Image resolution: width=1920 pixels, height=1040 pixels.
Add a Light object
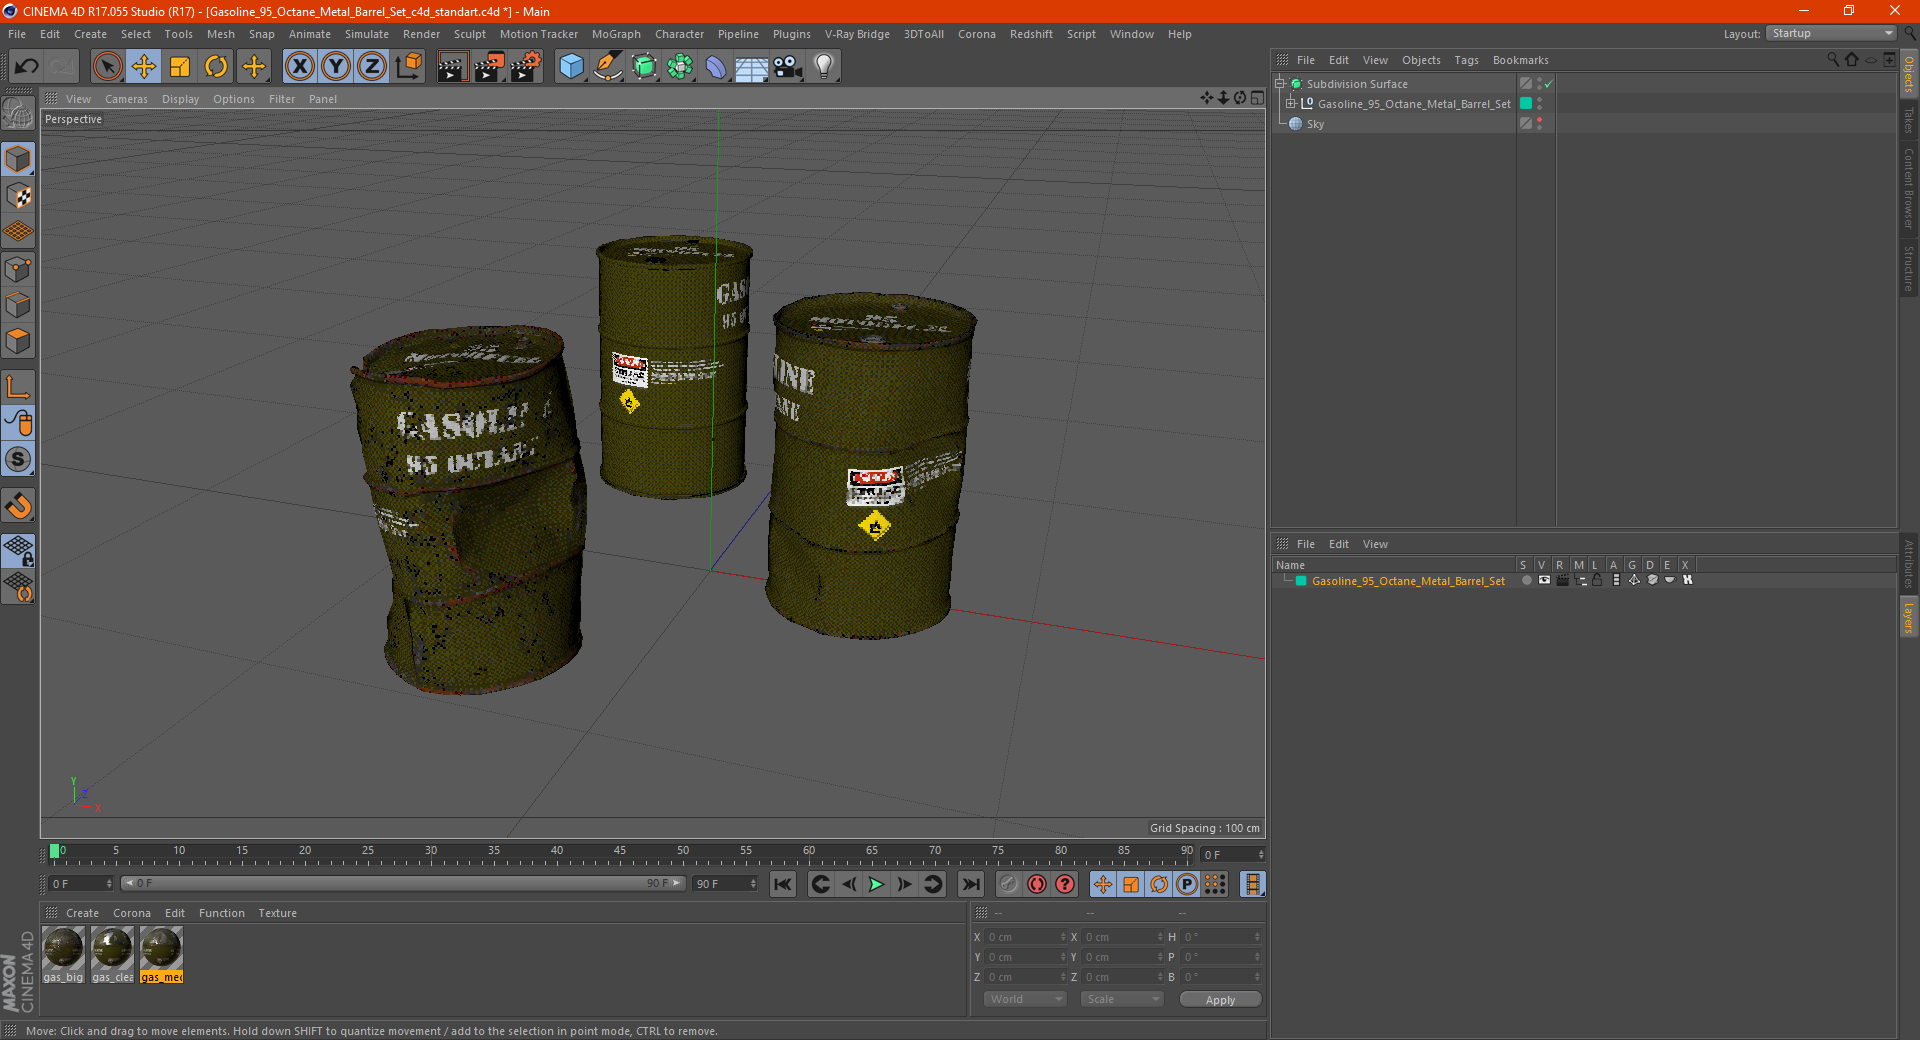click(824, 67)
